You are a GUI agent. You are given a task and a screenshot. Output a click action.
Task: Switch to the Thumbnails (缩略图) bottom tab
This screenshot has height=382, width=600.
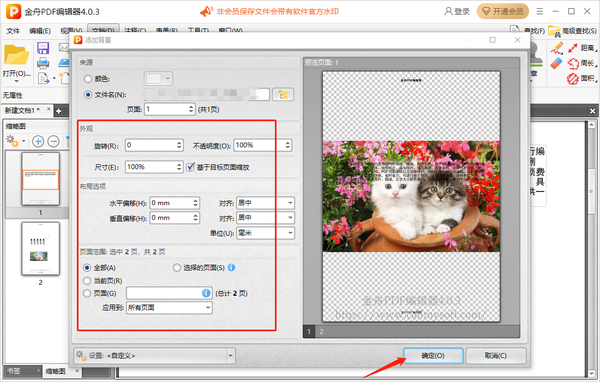[56, 371]
